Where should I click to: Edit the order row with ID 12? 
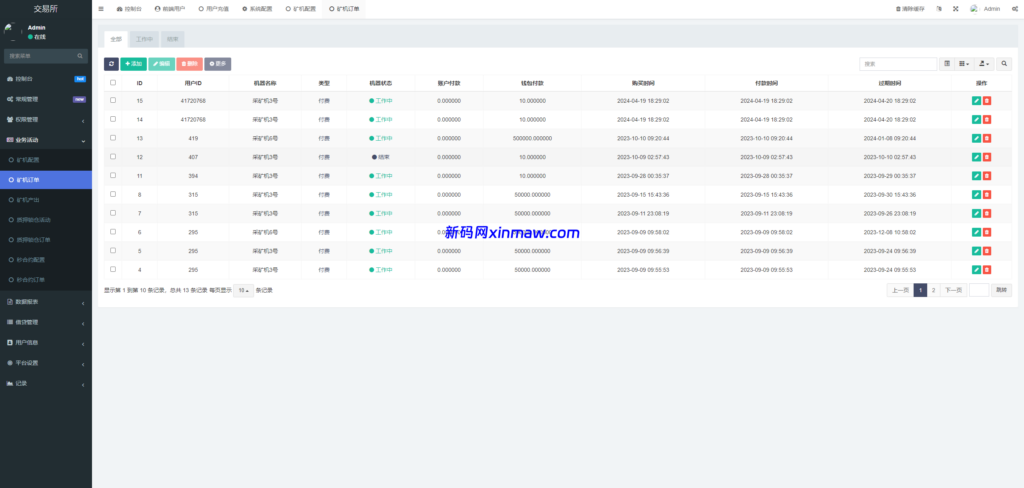click(x=976, y=157)
